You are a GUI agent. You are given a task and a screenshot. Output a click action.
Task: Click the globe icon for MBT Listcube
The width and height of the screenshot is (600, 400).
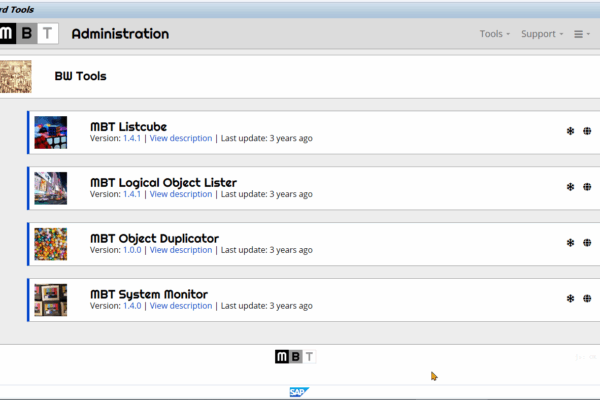(586, 131)
